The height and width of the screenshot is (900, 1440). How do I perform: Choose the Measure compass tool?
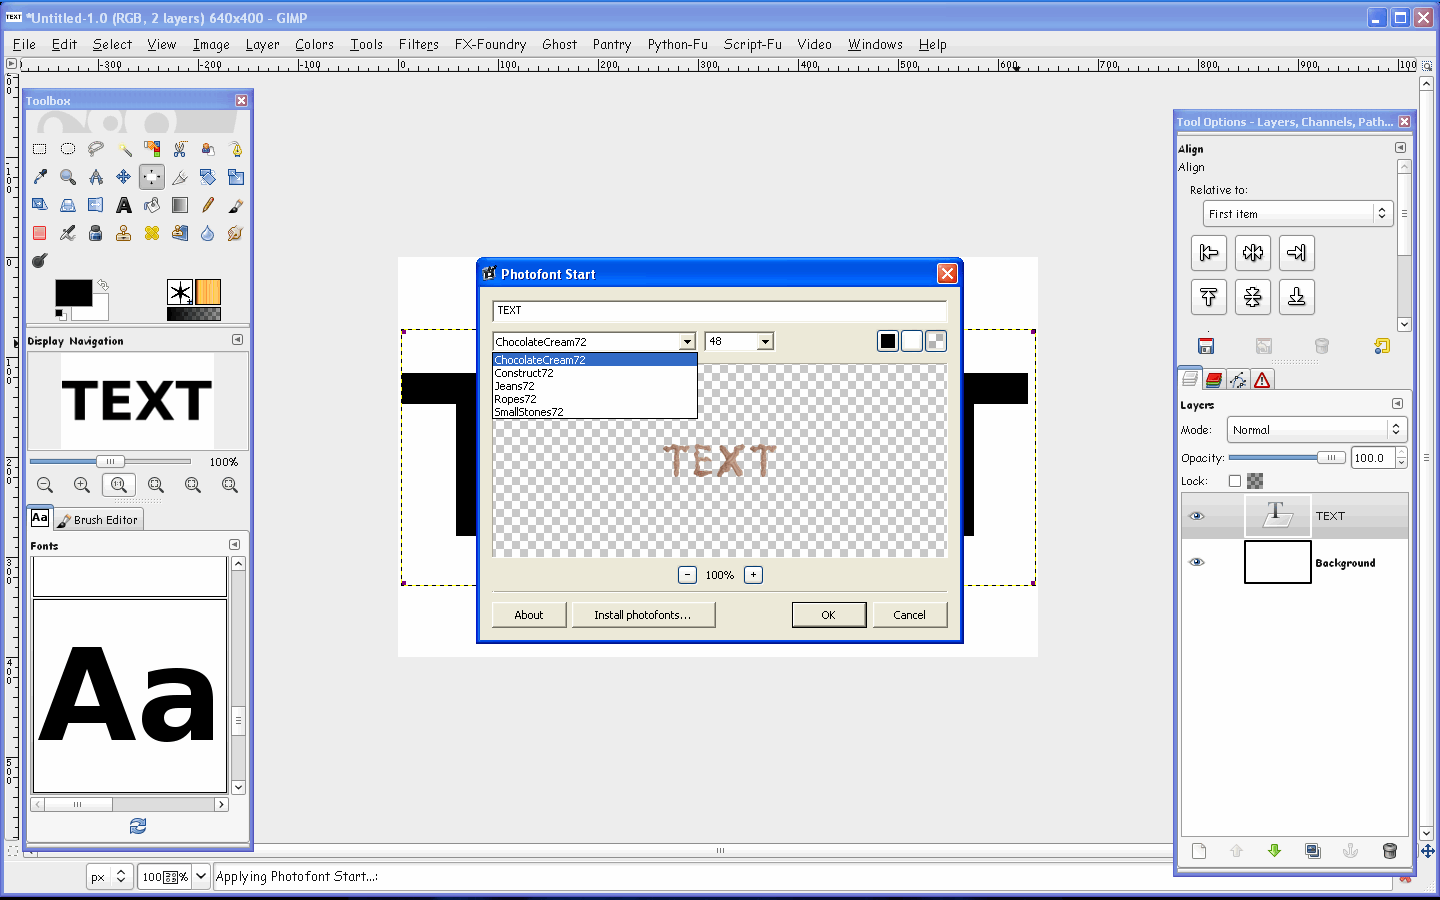pyautogui.click(x=96, y=177)
